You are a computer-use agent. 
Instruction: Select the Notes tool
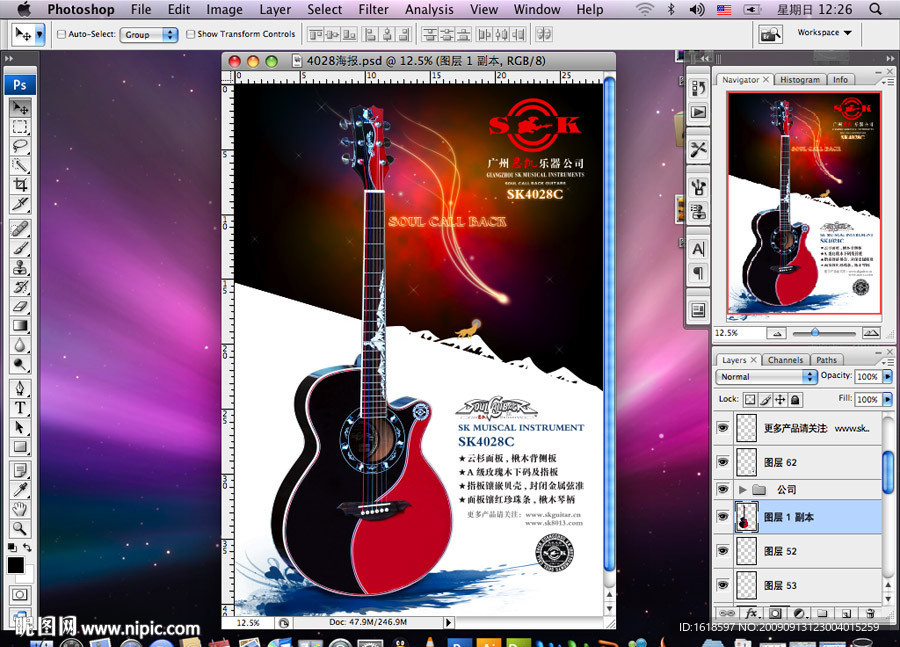[x=20, y=471]
